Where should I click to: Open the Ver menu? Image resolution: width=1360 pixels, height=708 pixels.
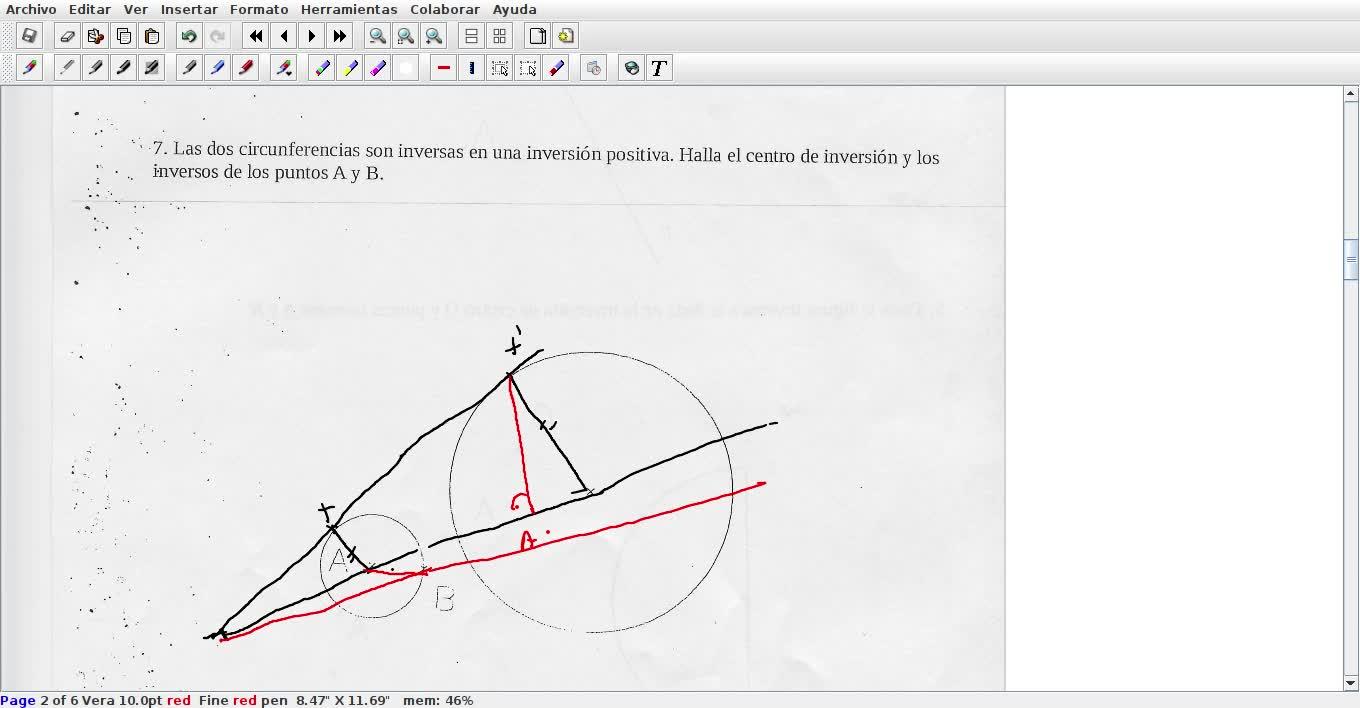pyautogui.click(x=136, y=9)
